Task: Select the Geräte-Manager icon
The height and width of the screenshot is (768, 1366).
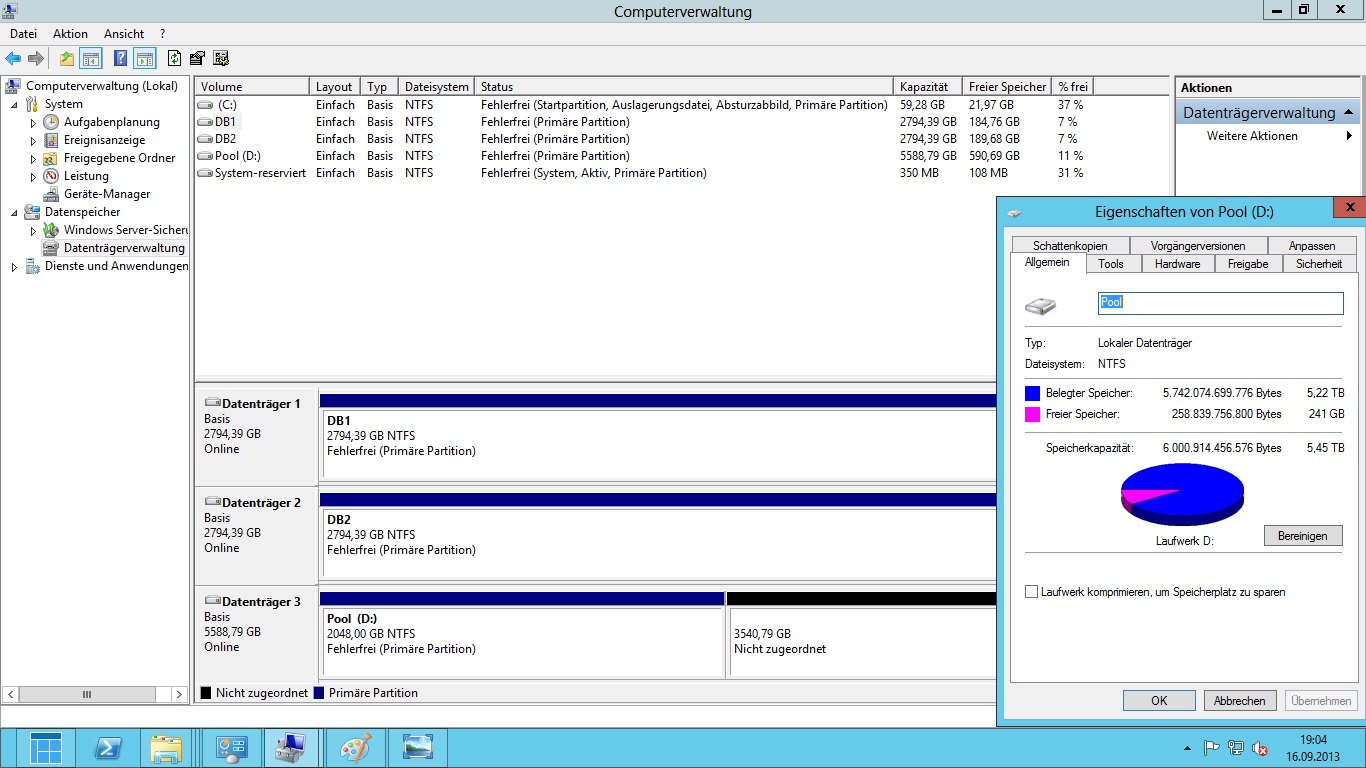Action: 51,194
